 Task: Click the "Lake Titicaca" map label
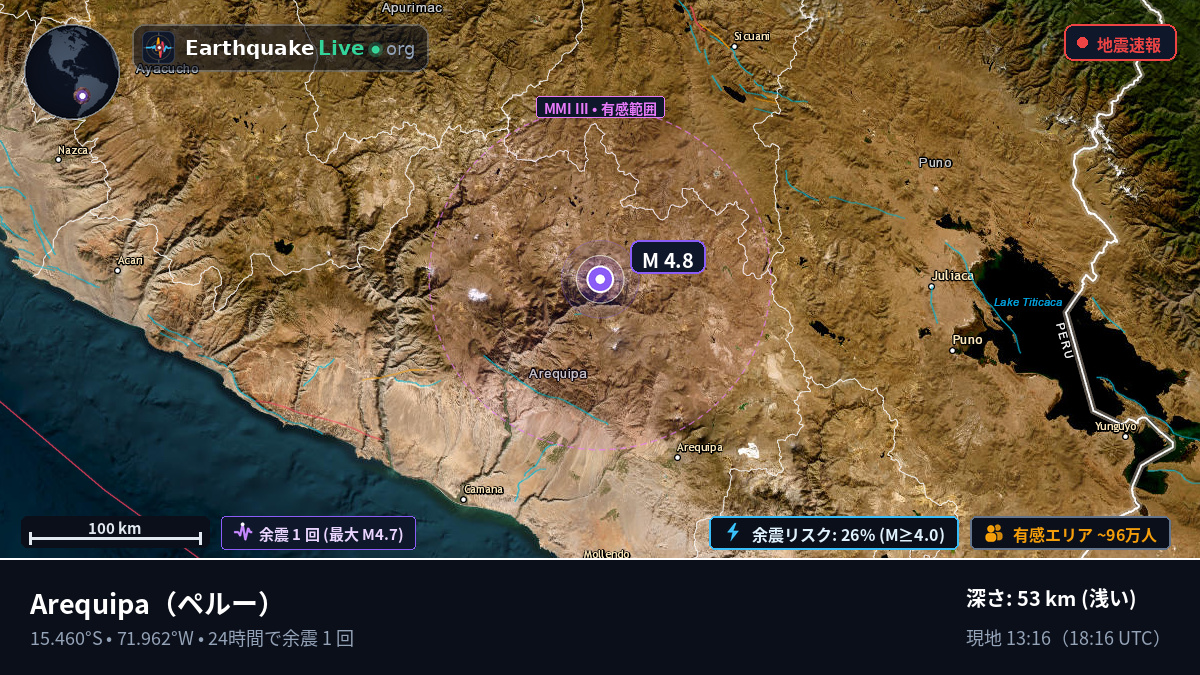[1028, 302]
